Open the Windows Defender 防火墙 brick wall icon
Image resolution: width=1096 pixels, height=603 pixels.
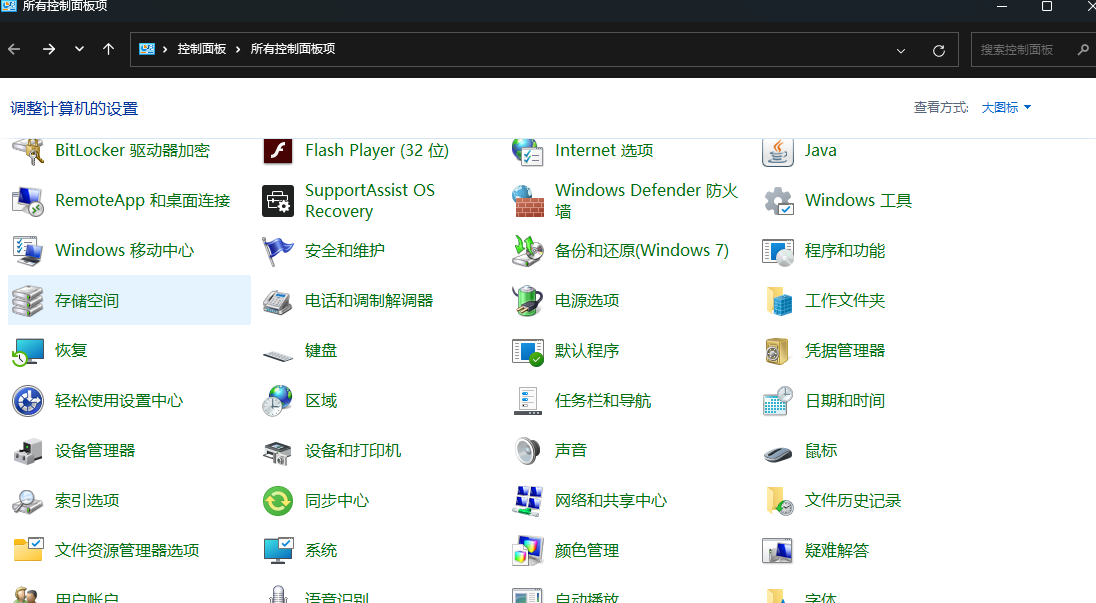point(528,201)
